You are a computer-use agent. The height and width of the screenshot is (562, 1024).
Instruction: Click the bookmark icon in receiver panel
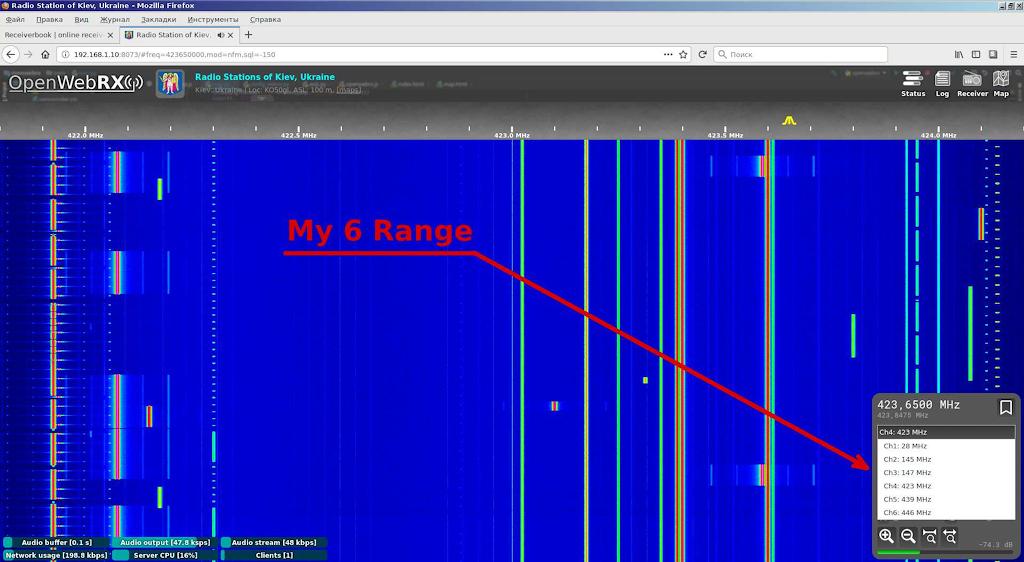1006,407
